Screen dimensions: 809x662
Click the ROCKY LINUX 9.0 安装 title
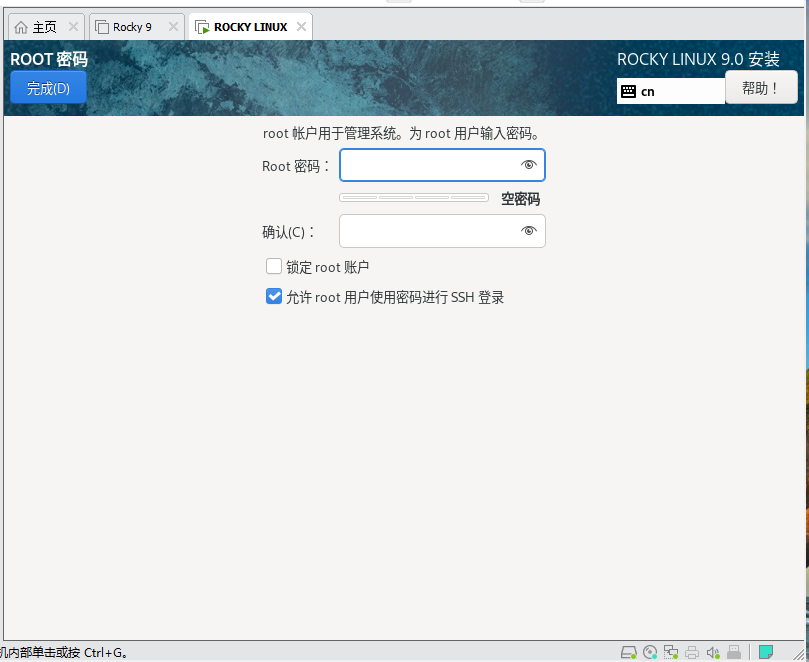click(698, 59)
